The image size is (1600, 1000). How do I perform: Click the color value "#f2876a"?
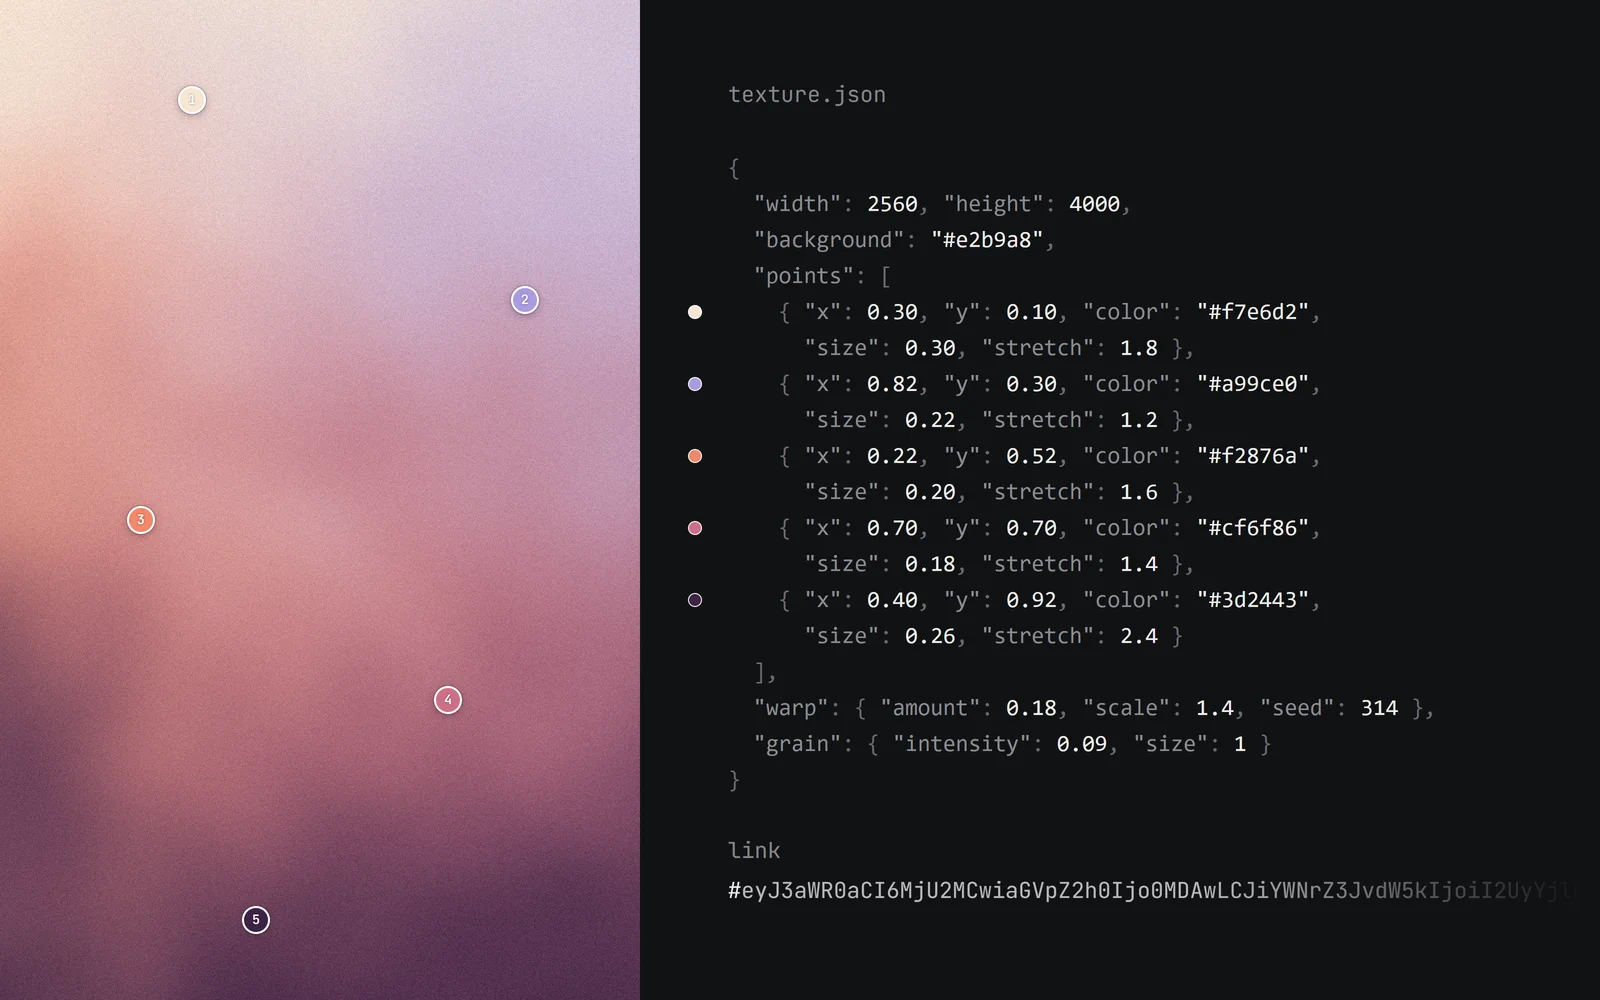[x=1253, y=456]
